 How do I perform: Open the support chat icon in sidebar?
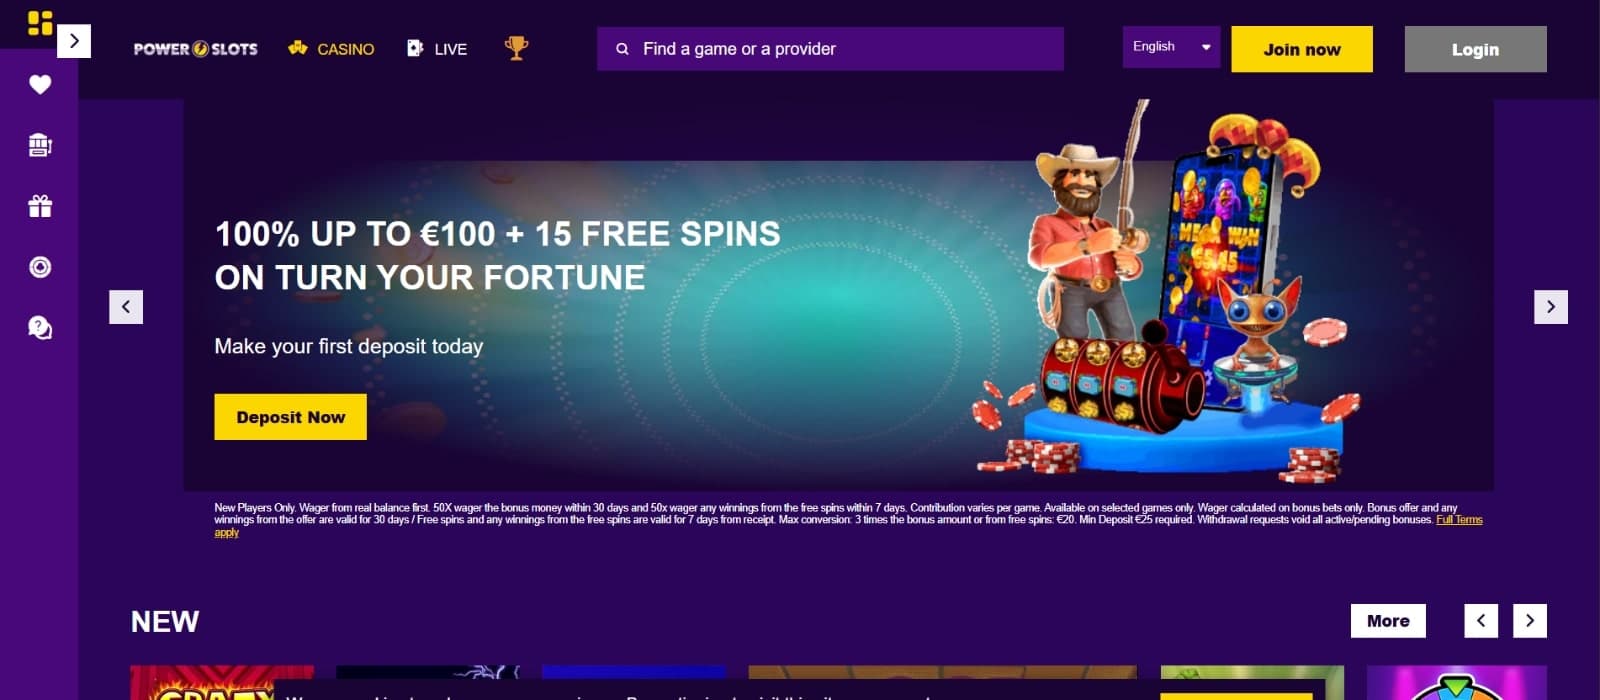click(40, 328)
